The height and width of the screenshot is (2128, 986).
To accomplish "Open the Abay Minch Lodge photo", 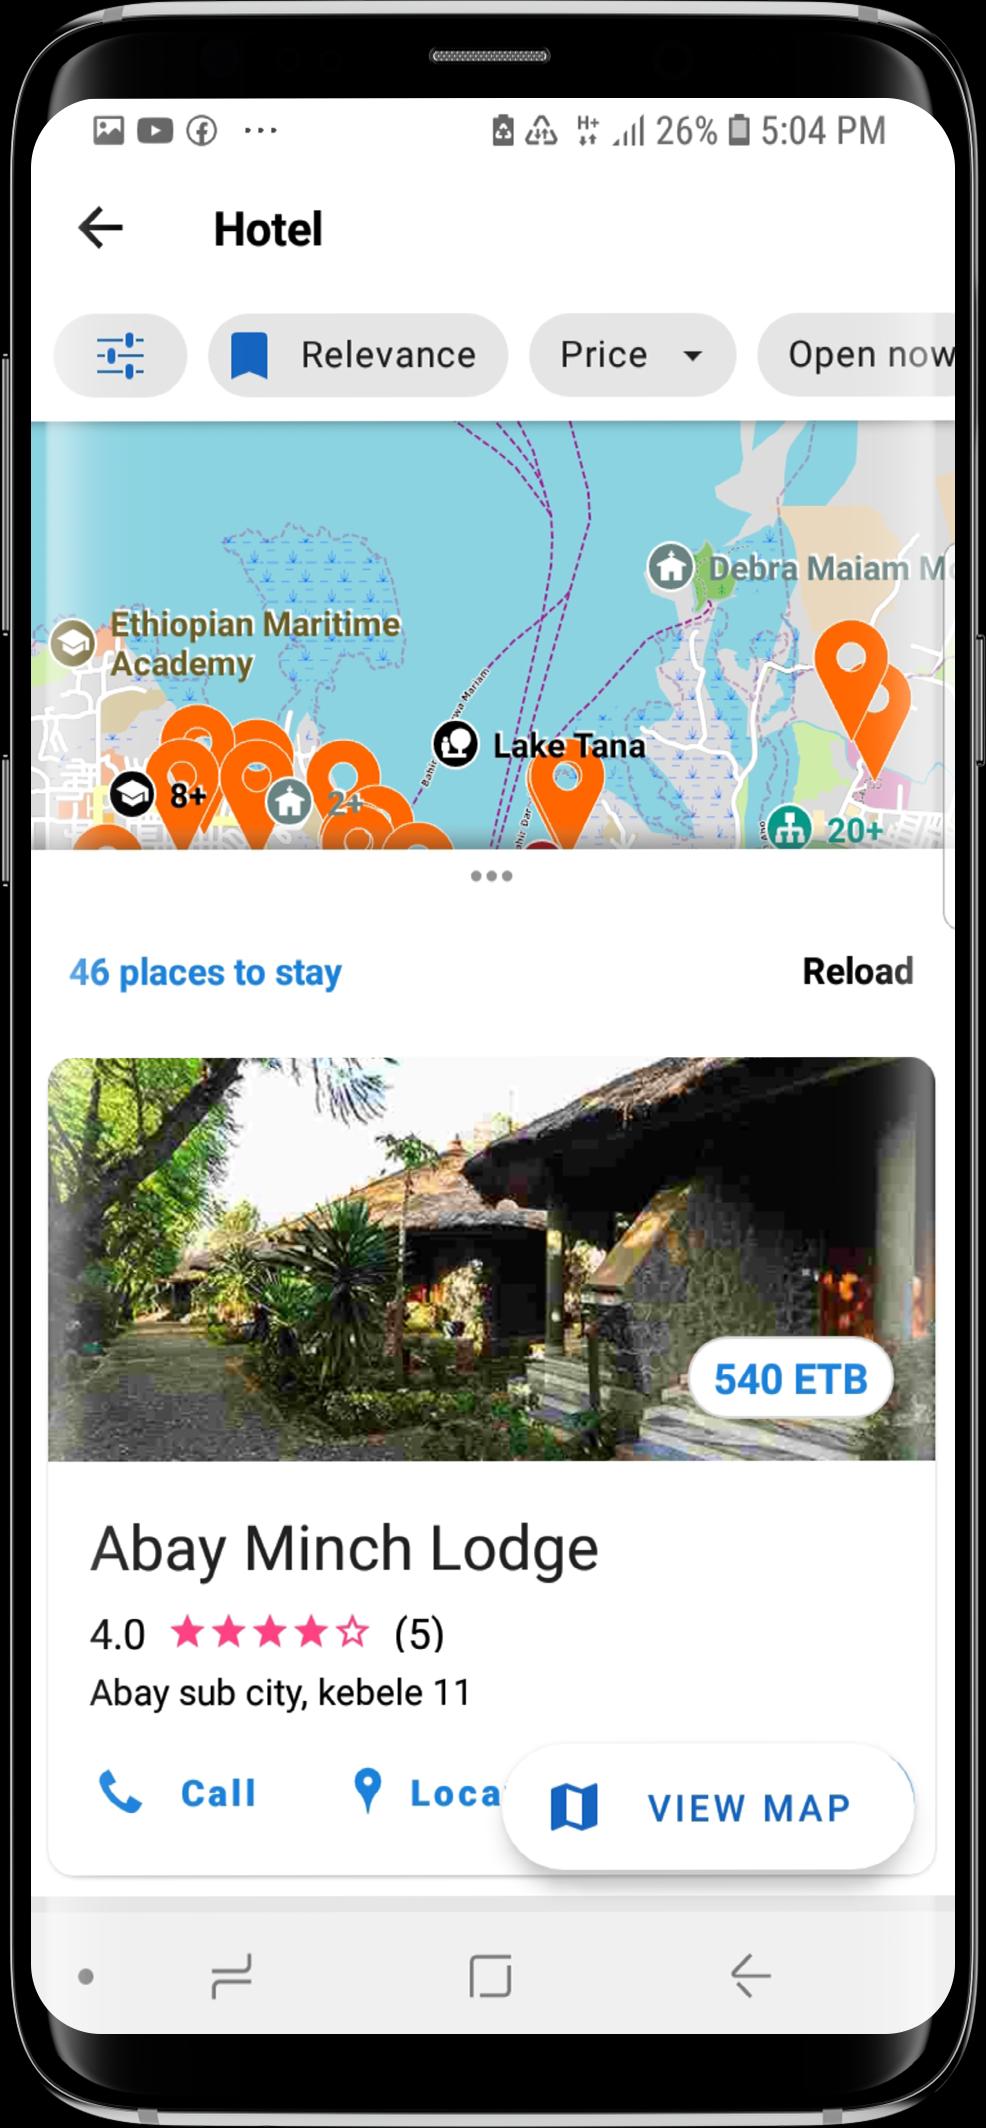I will pos(491,1259).
